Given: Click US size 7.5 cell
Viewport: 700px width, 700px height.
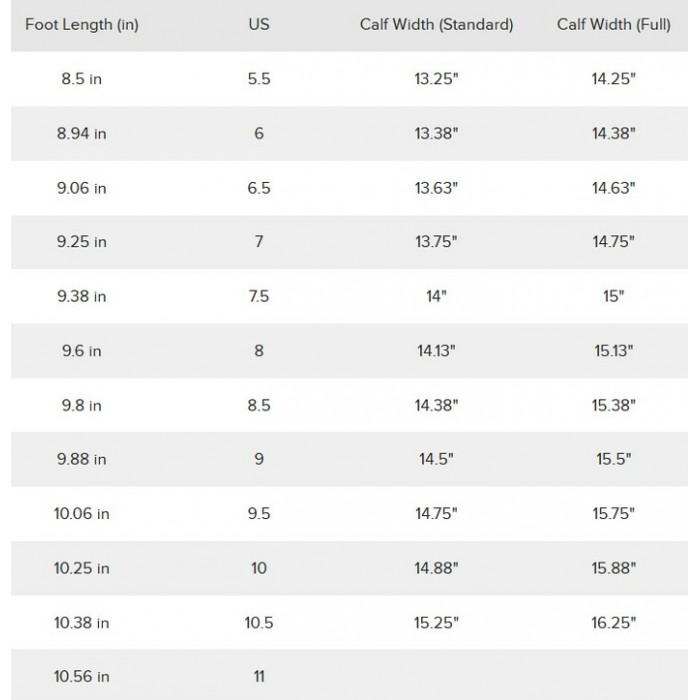Looking at the screenshot, I should click(x=259, y=296).
